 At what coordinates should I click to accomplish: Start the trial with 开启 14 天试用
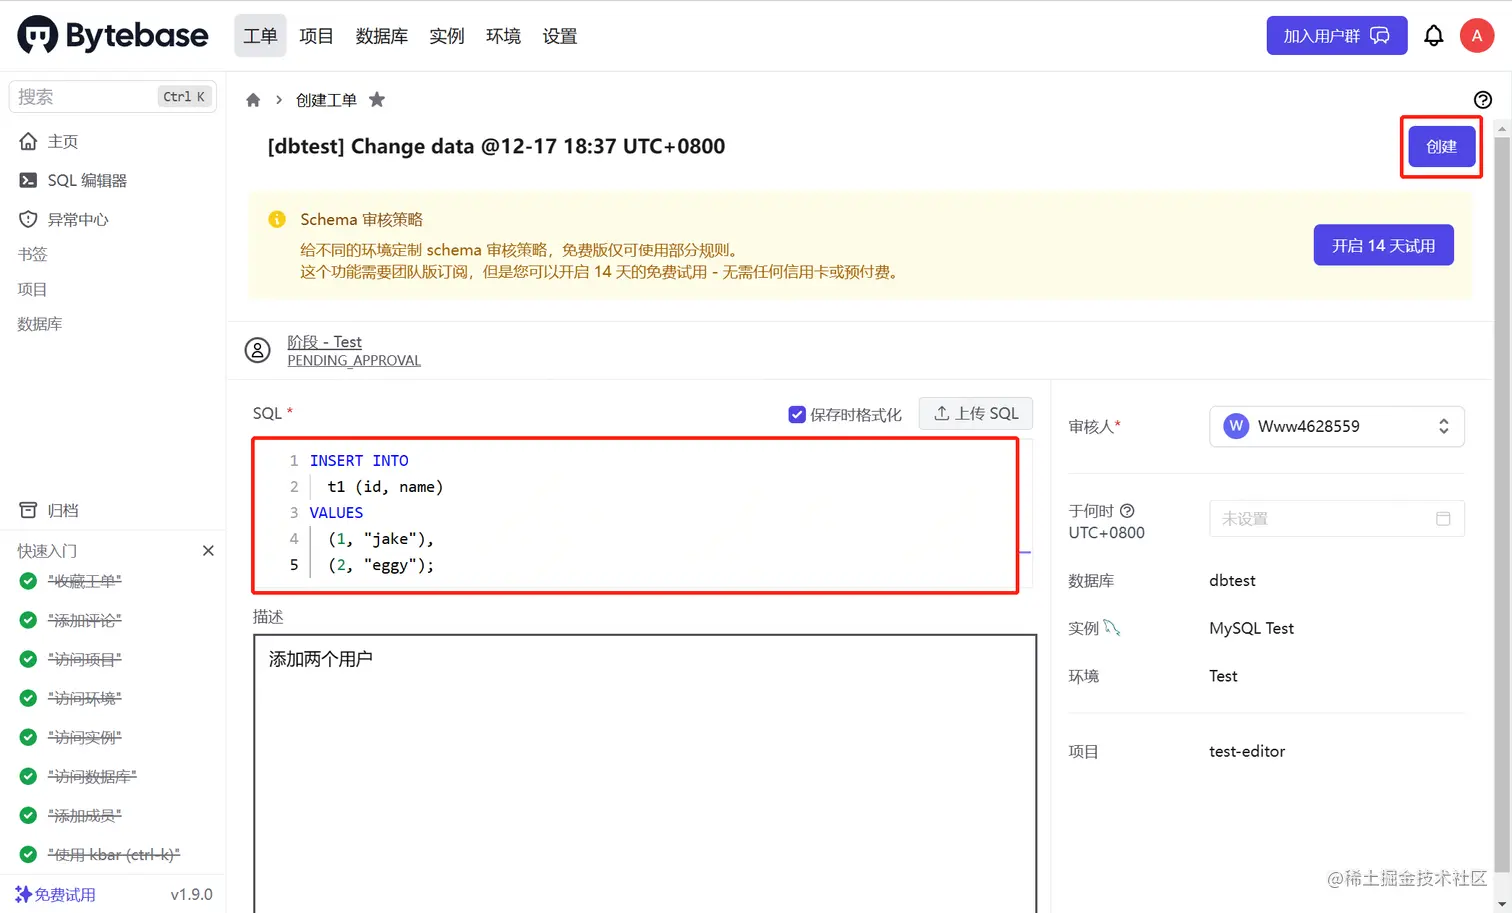pyautogui.click(x=1383, y=245)
